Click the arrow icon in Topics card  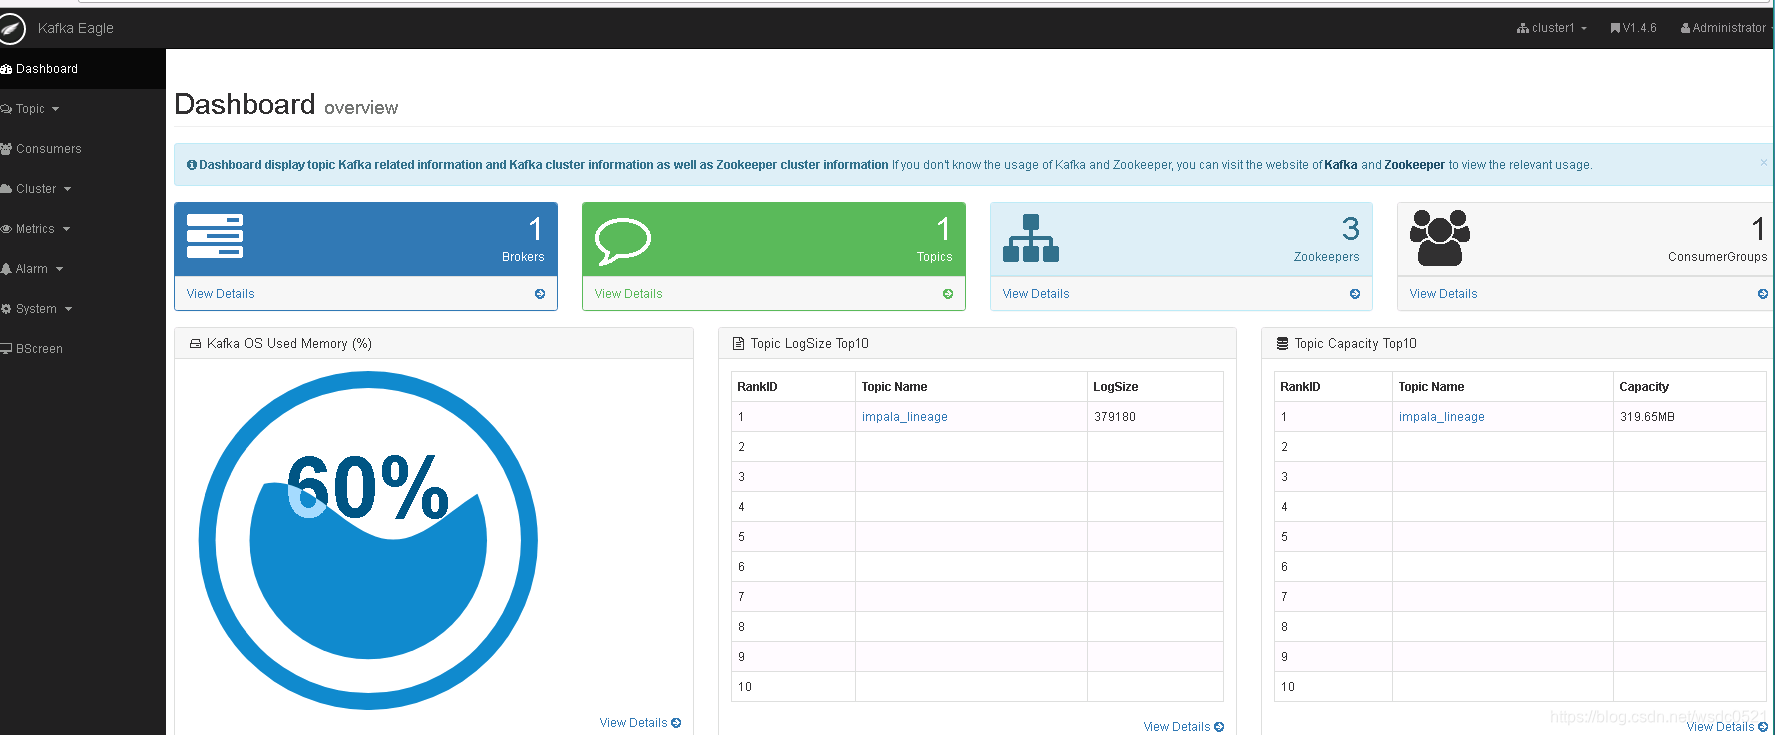(948, 294)
